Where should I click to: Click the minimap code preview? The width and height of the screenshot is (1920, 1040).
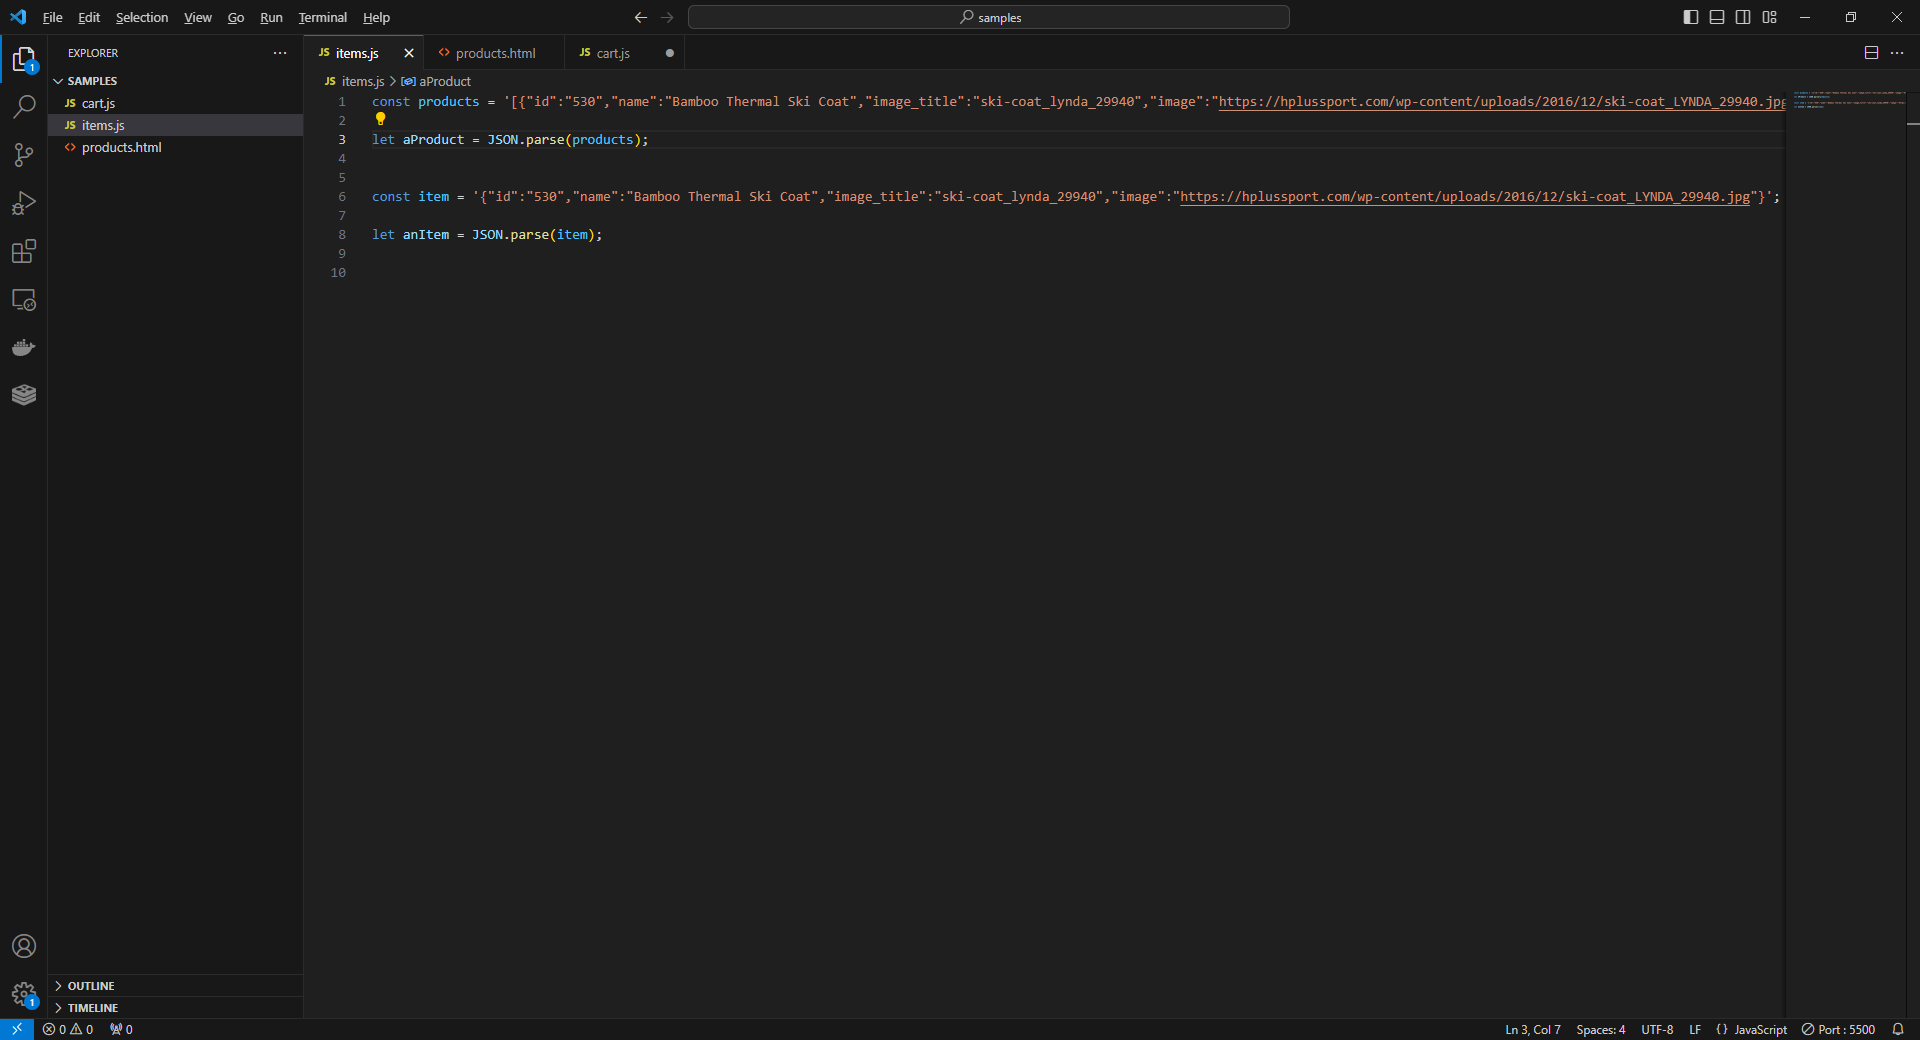[x=1848, y=100]
